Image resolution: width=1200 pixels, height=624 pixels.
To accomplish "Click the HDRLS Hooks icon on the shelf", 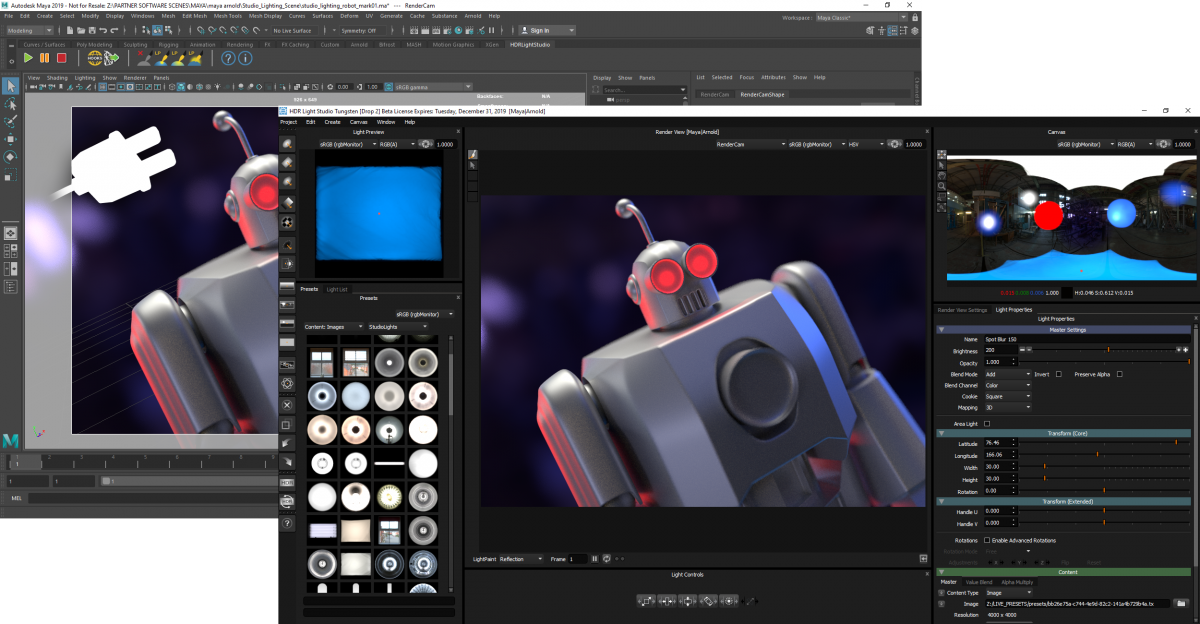I will tap(95, 58).
